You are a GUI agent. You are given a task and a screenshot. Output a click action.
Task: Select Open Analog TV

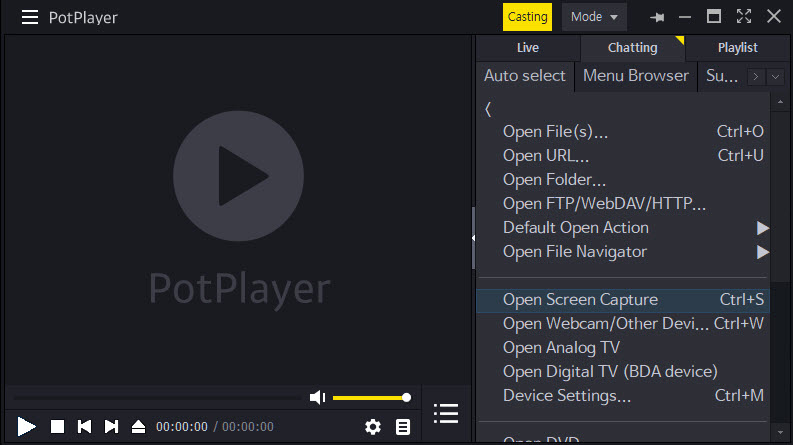tap(623, 348)
